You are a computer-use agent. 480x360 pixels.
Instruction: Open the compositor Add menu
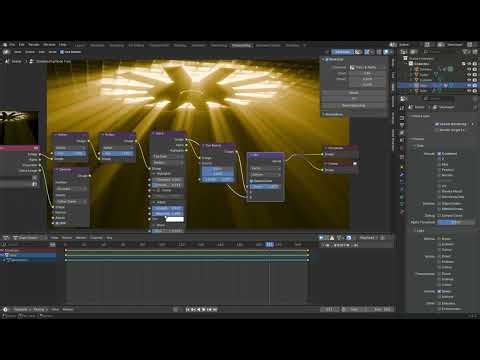(42, 52)
